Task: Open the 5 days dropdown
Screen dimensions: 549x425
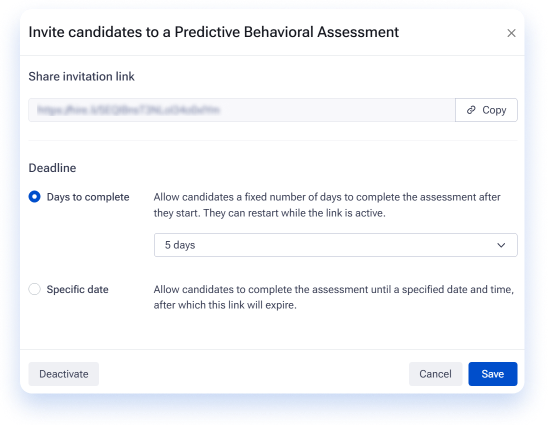Action: 335,245
